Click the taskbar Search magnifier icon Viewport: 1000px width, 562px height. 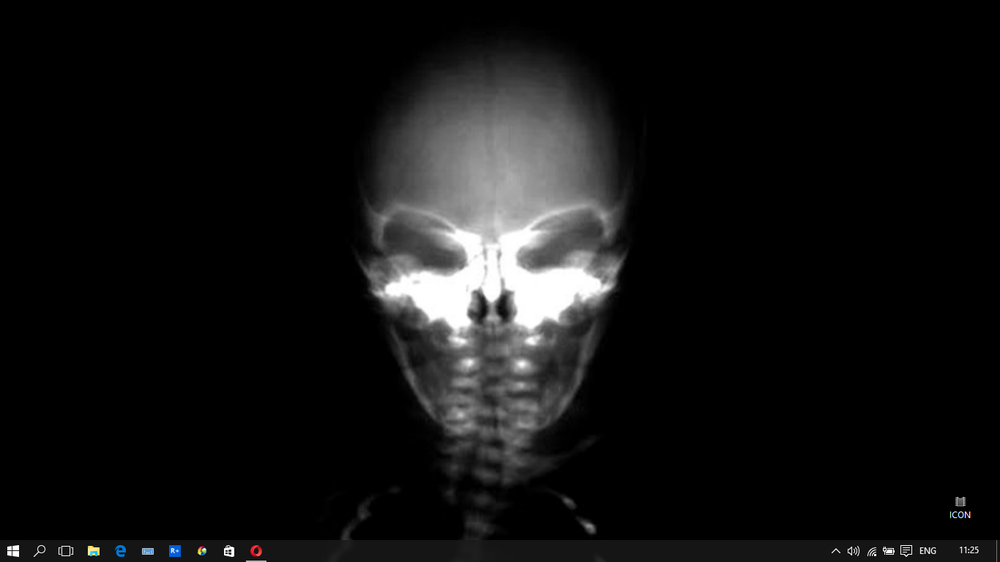pos(40,551)
